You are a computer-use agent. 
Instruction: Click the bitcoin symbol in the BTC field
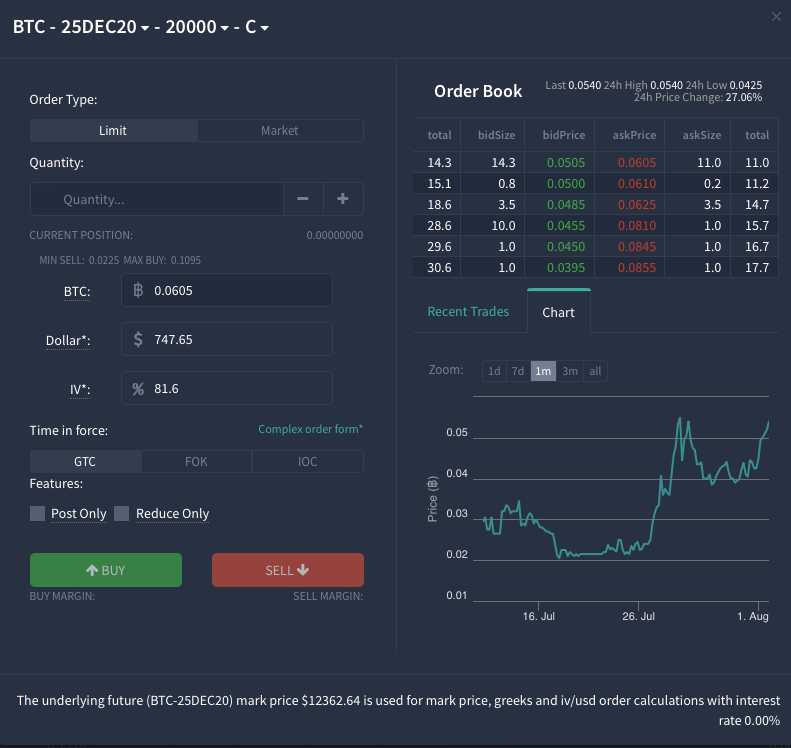(138, 290)
